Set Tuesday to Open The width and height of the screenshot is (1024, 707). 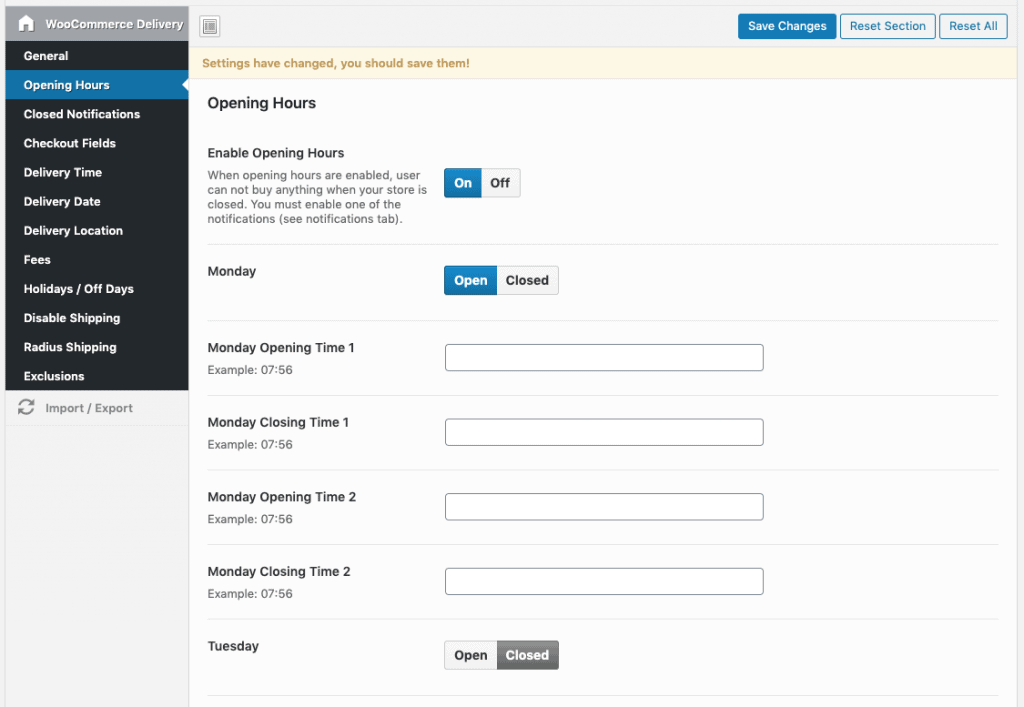pos(470,656)
